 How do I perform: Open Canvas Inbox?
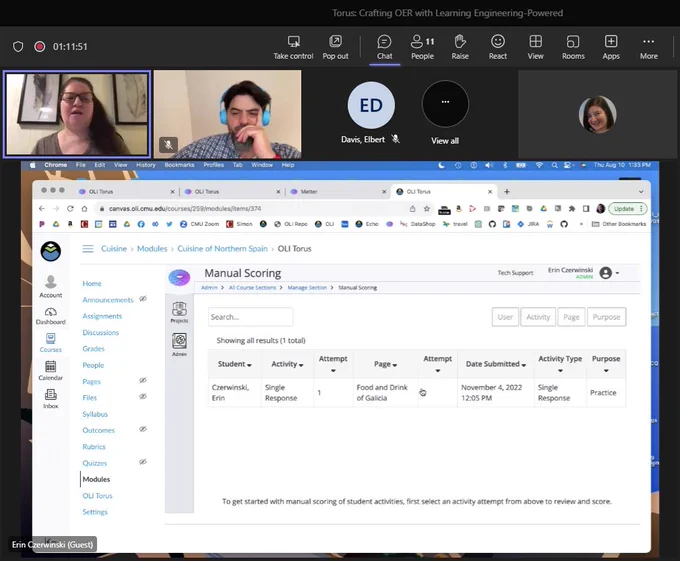pos(51,399)
